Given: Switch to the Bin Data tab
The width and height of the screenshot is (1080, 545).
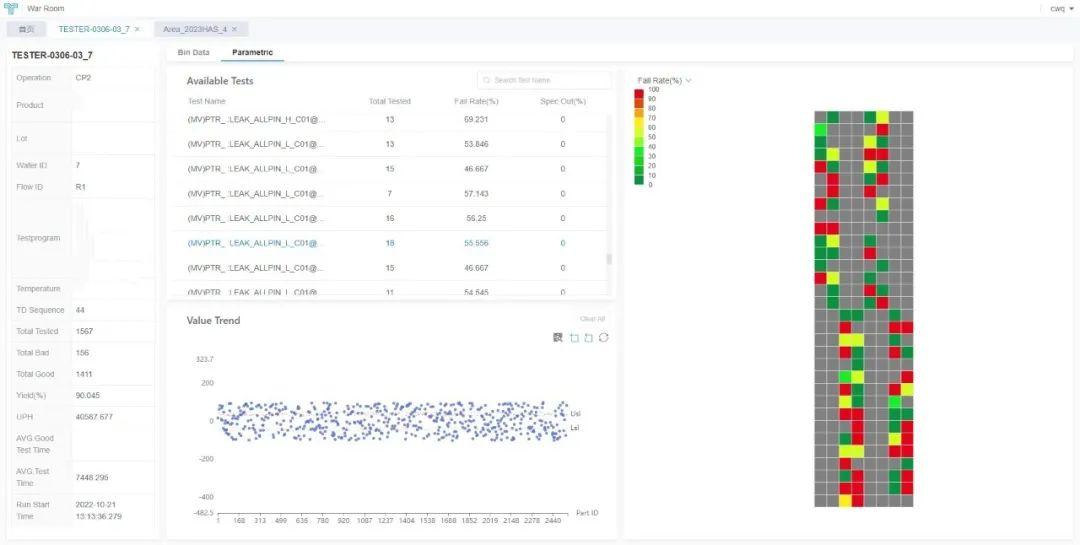Looking at the screenshot, I should 194,52.
